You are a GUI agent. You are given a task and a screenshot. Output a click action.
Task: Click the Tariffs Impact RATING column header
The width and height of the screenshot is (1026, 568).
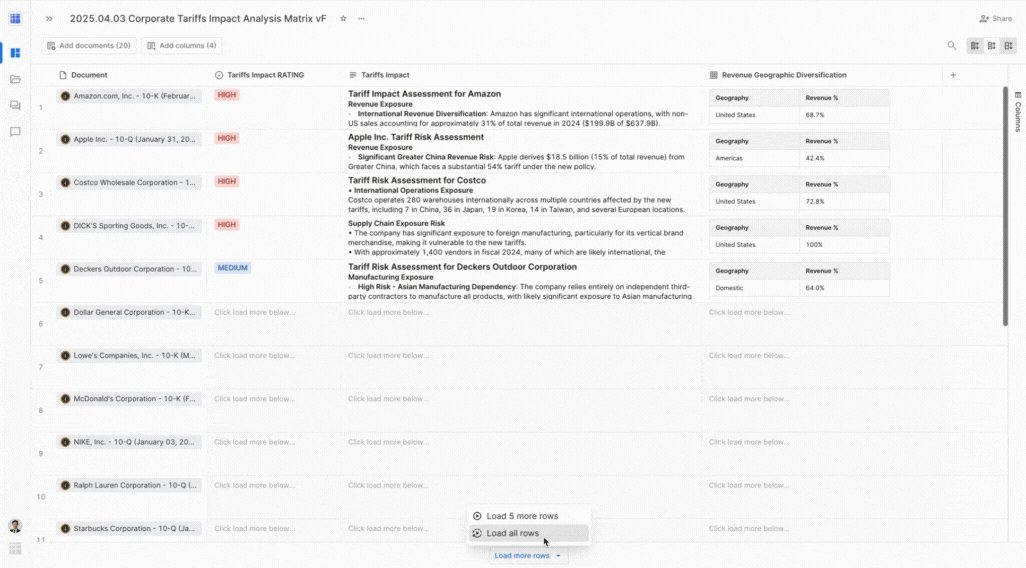pyautogui.click(x=260, y=75)
